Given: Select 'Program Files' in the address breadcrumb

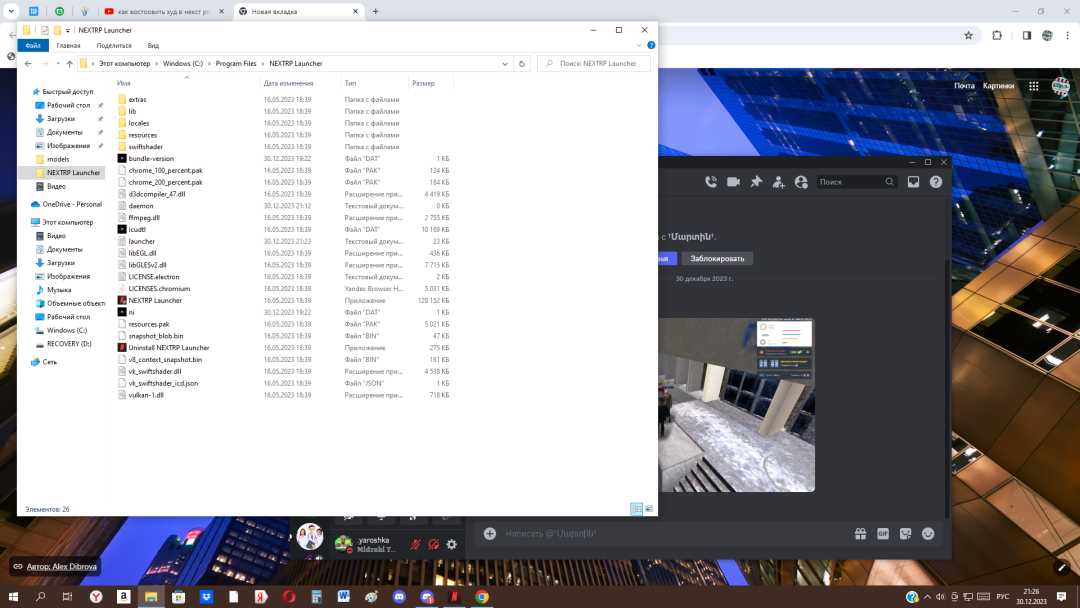Looking at the screenshot, I should 236,63.
